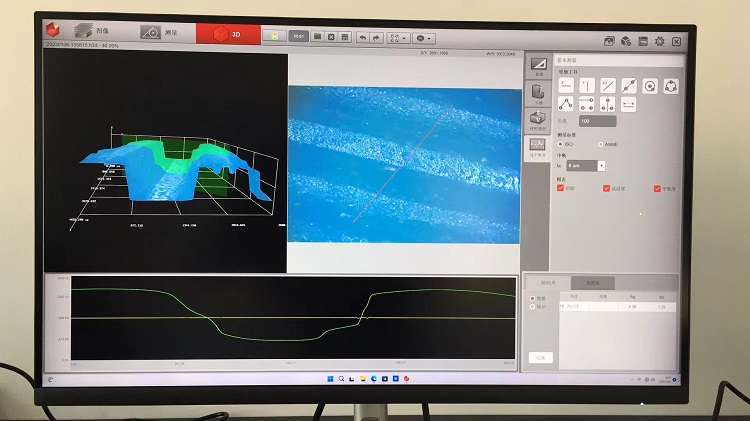Expand the circular-icon toolbar dropdown arrow
750x421 pixels.
tap(431, 37)
